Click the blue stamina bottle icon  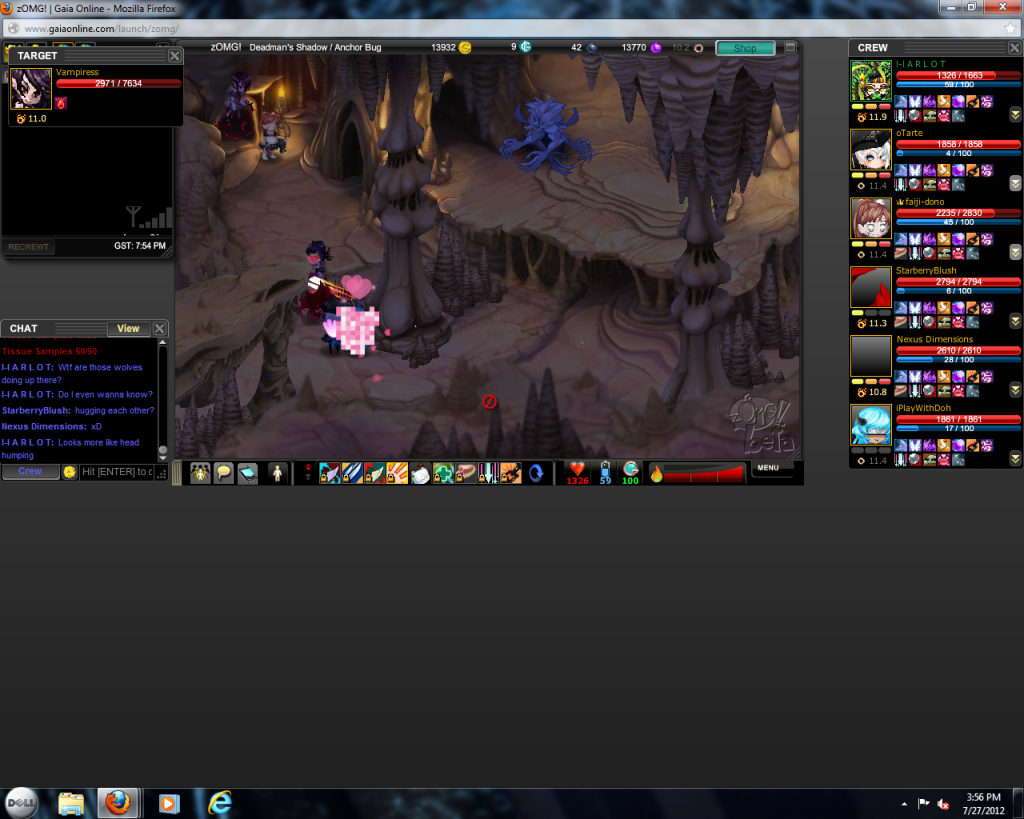(605, 469)
